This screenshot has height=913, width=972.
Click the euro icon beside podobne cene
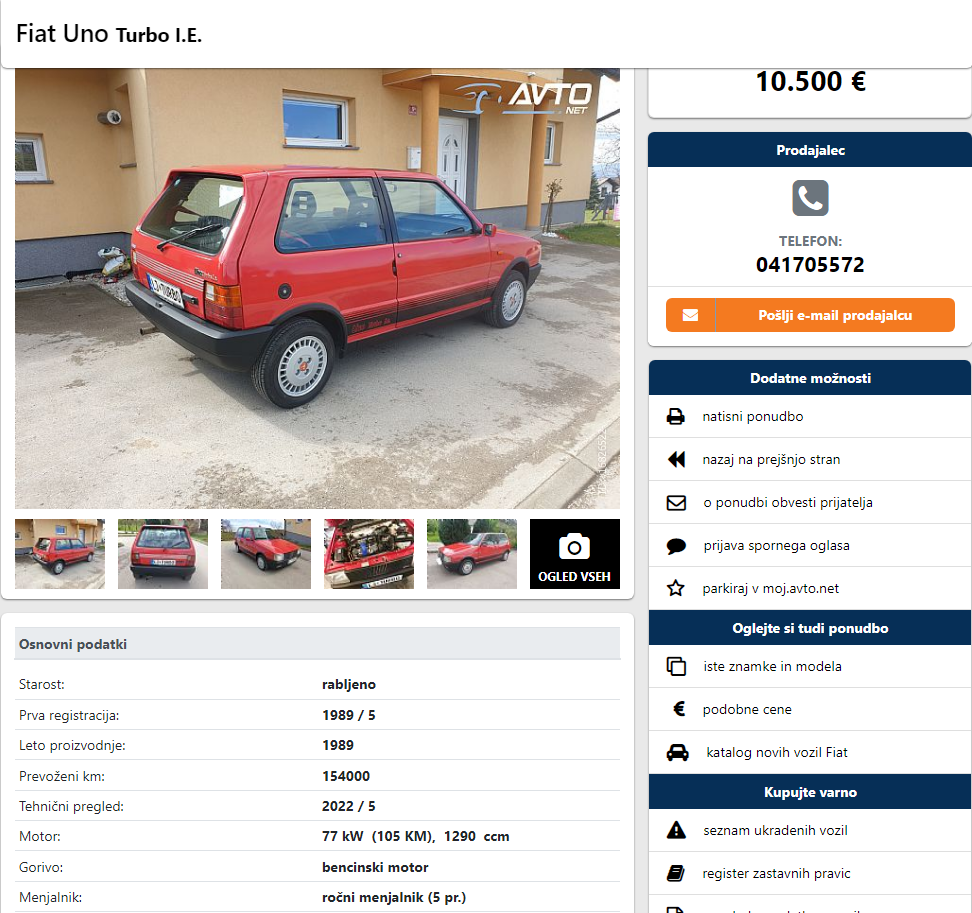click(x=679, y=709)
